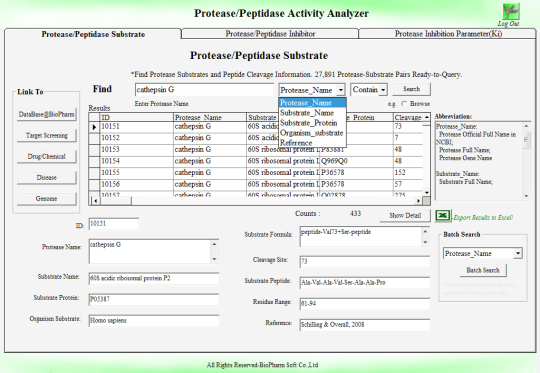This screenshot has width=540, height=373.
Task: Switch to Protease/Peptidase Inhibitor tab
Action: (270, 34)
